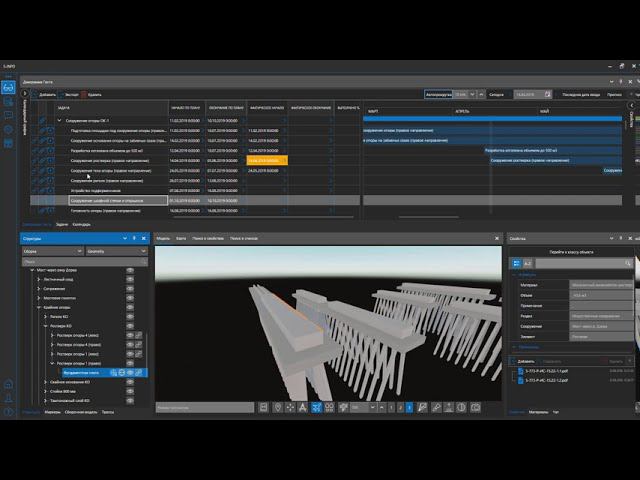
Task: Open the timescale dropdown arrow next to Авторазгрузка
Action: point(472,94)
